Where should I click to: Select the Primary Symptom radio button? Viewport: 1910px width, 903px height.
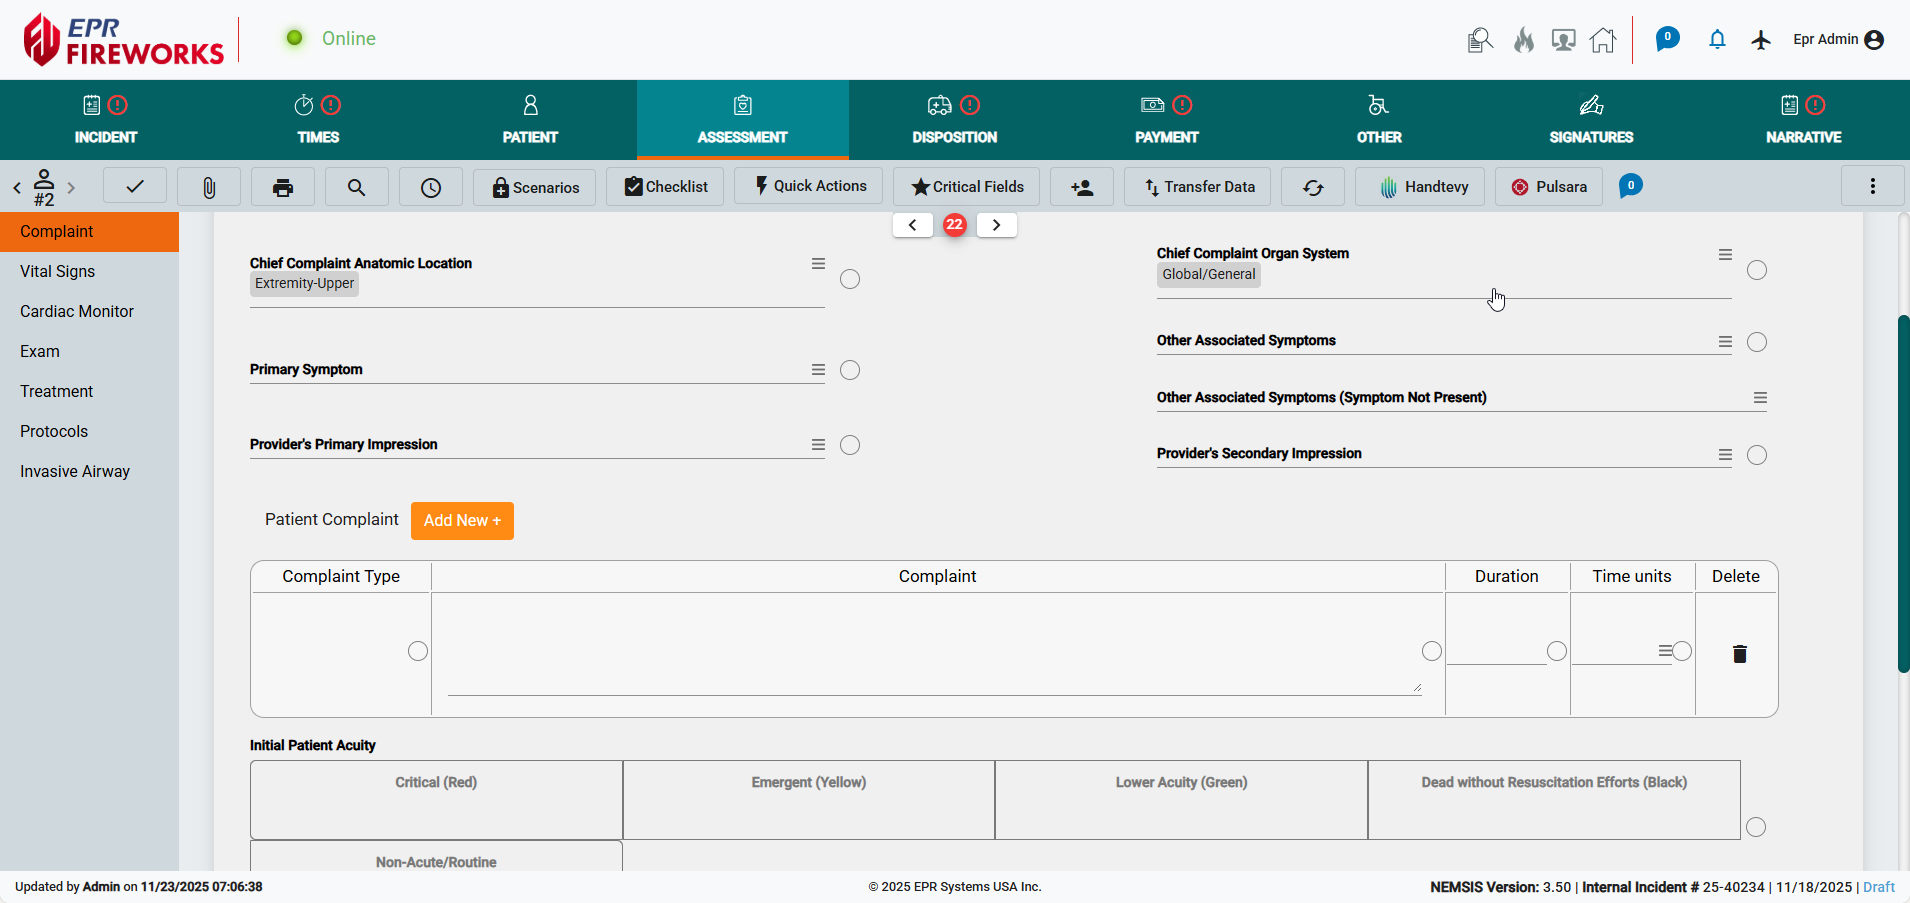click(850, 370)
